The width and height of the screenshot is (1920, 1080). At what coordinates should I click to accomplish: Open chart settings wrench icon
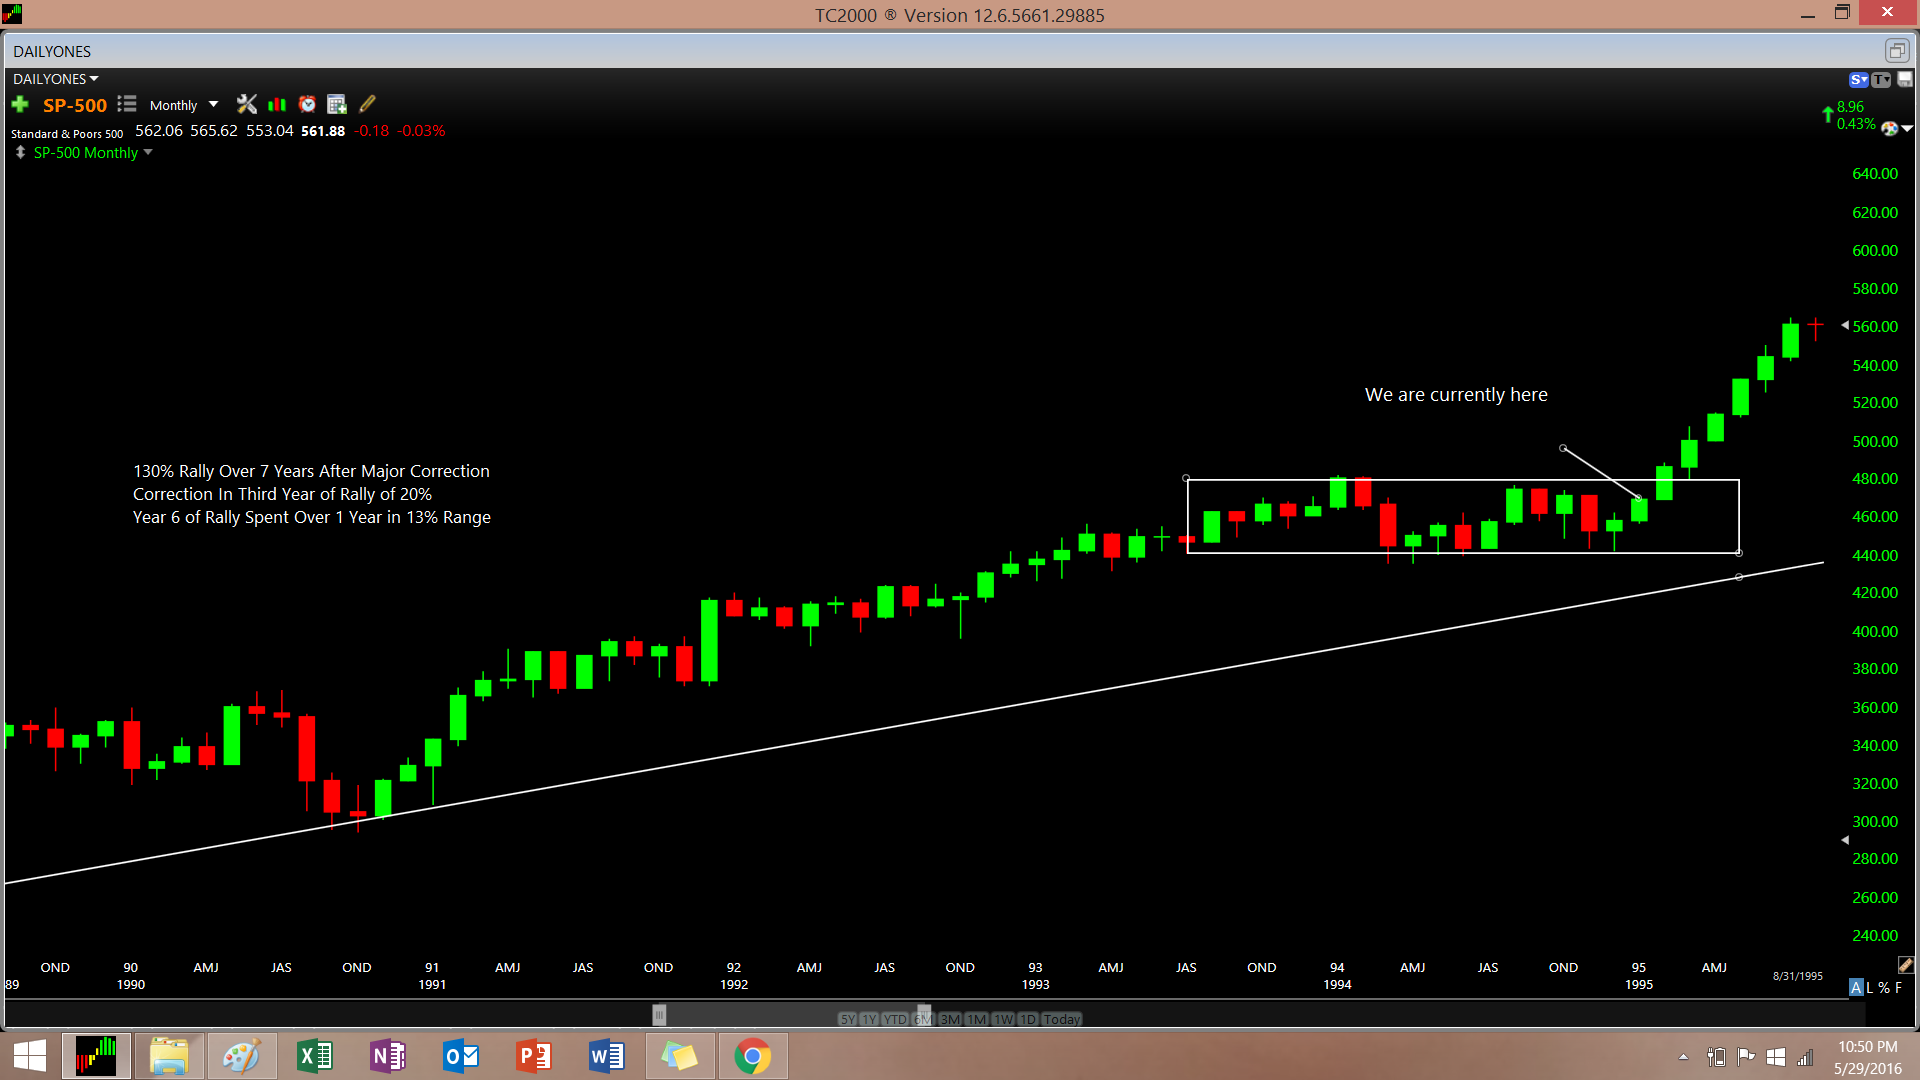(246, 104)
